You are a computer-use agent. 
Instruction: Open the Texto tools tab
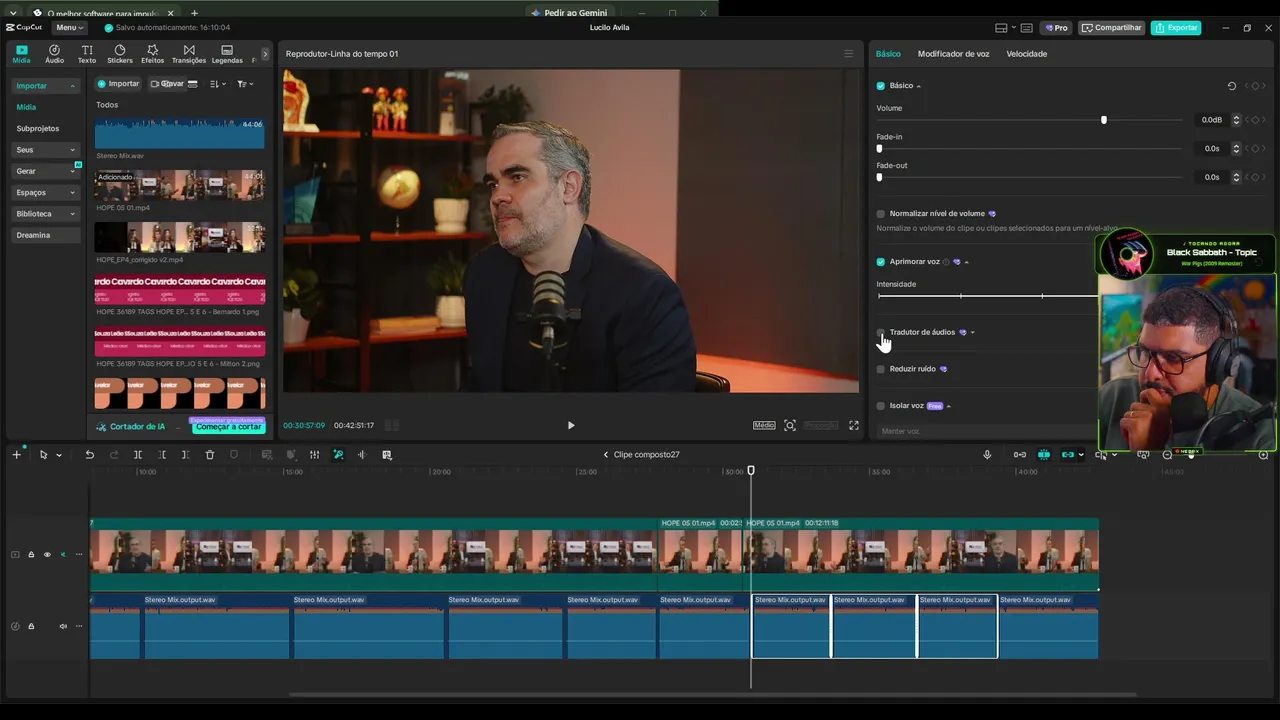tap(87, 54)
